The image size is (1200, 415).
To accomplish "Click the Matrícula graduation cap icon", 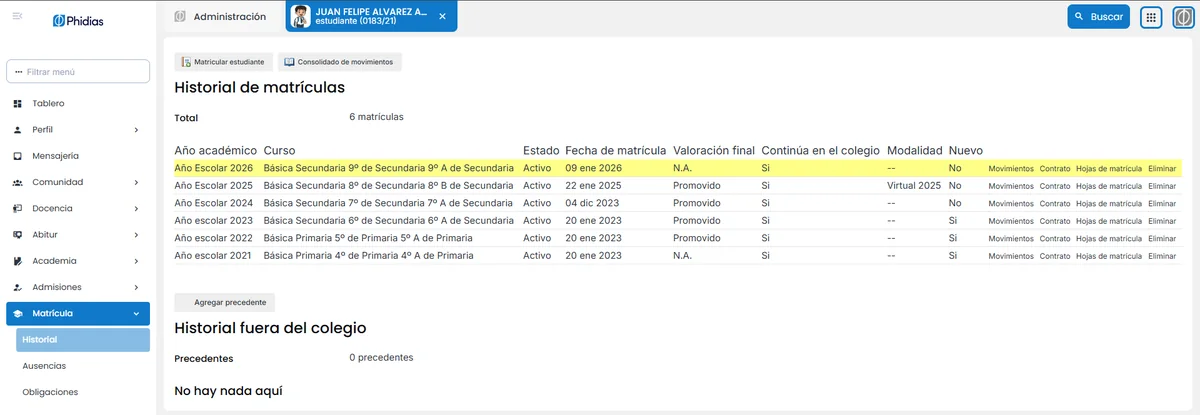I will click(x=18, y=314).
